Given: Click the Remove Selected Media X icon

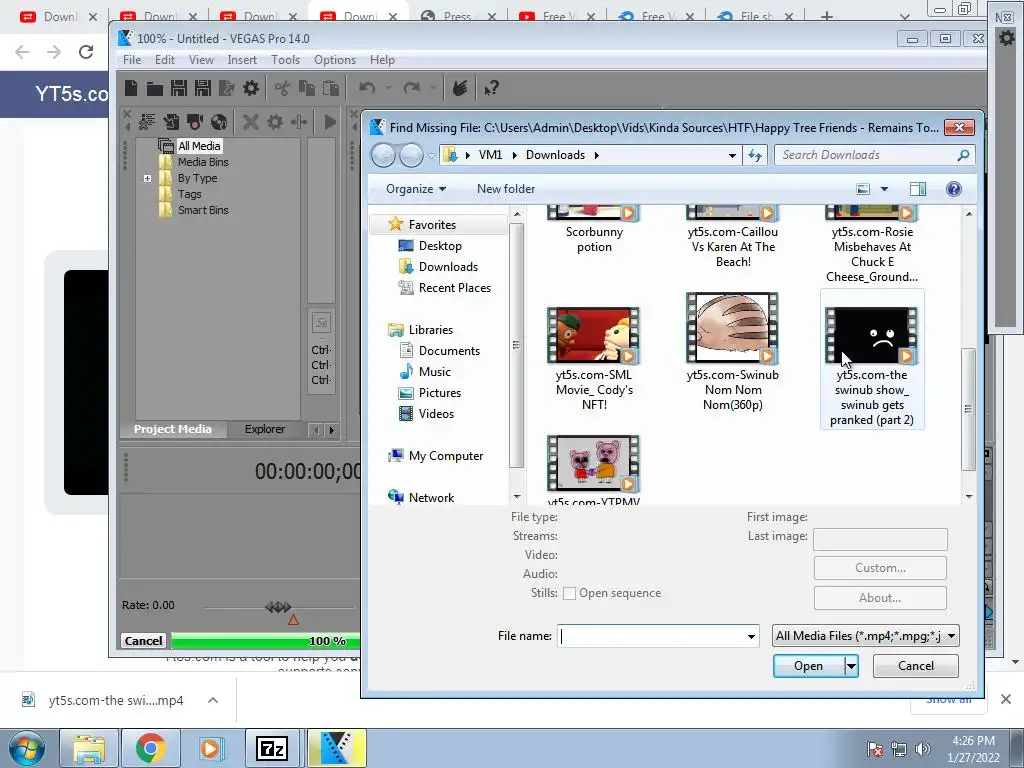Looking at the screenshot, I should (x=251, y=121).
